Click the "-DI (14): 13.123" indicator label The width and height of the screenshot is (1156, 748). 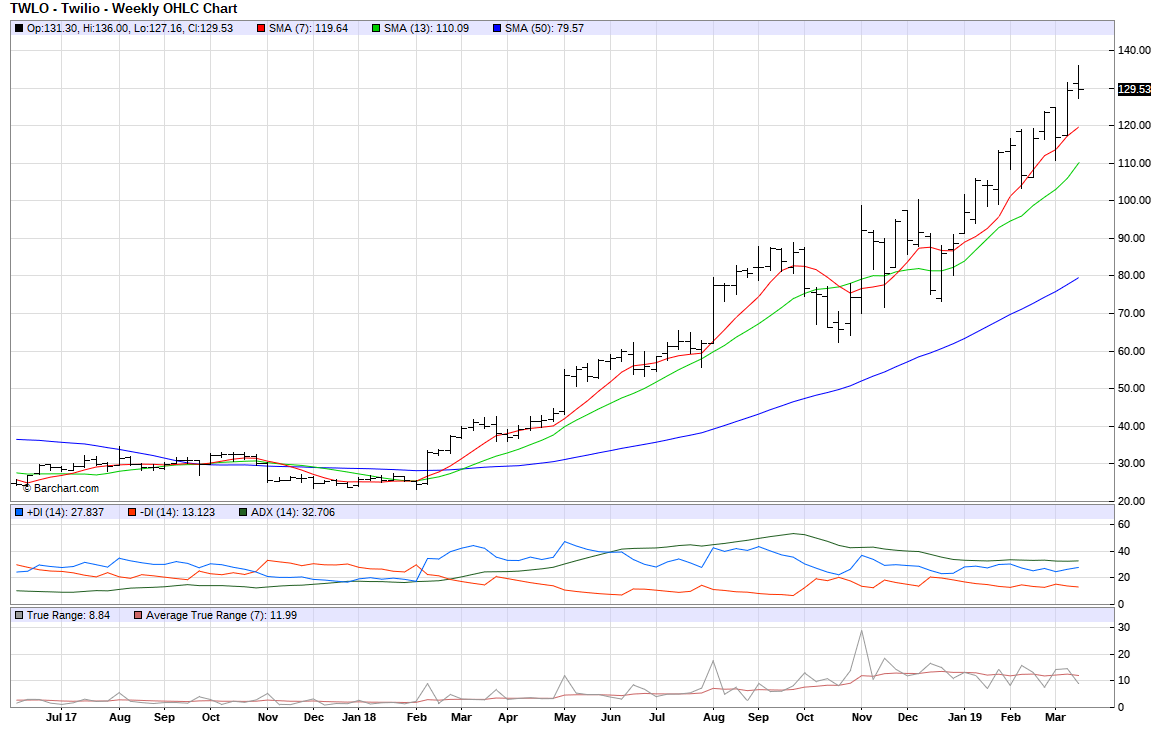click(178, 512)
